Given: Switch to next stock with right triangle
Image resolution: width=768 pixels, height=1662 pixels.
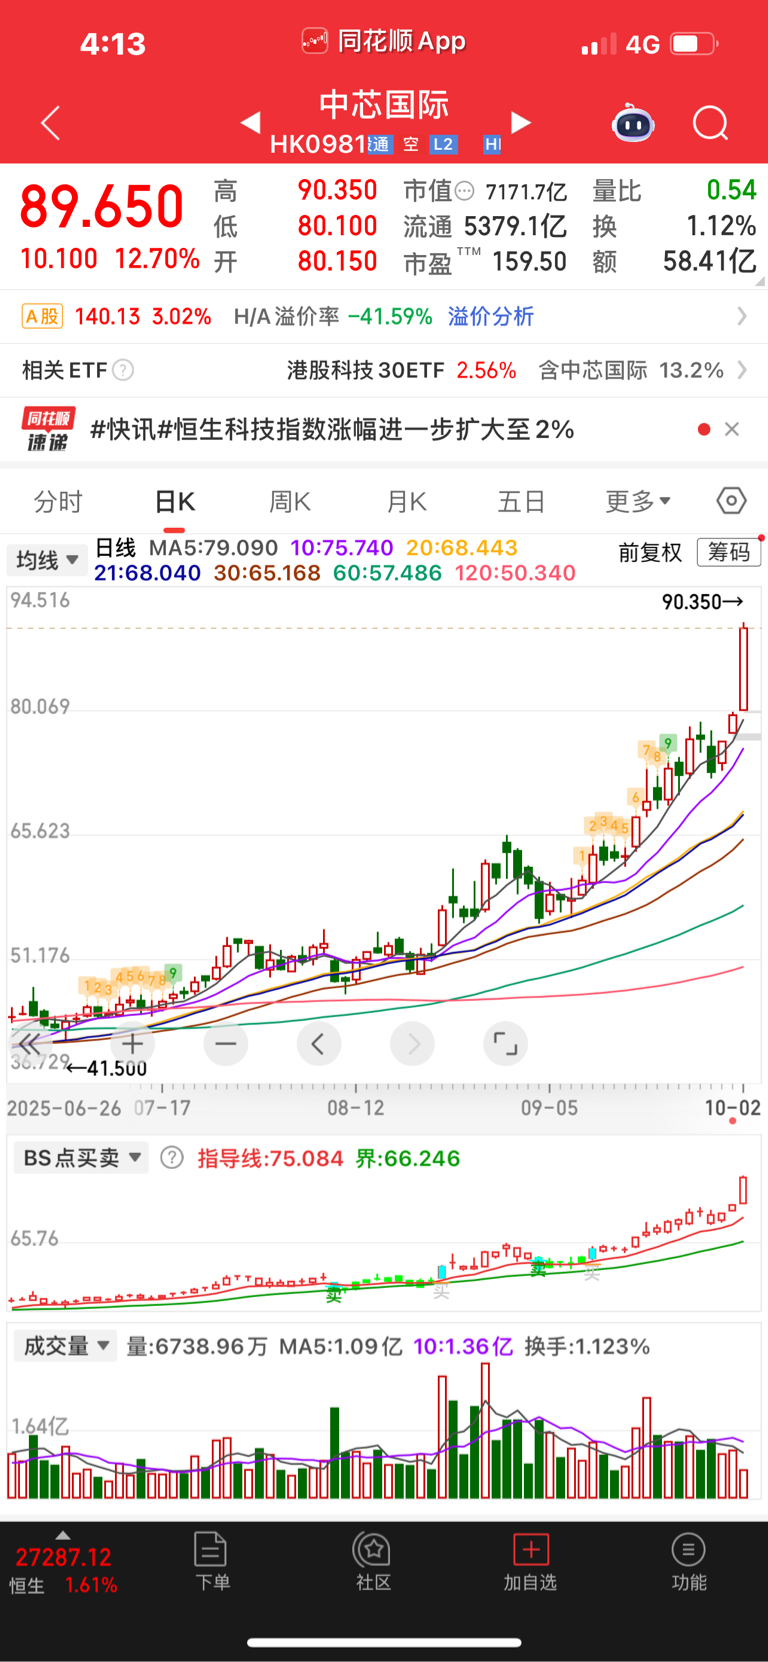Looking at the screenshot, I should [x=520, y=122].
